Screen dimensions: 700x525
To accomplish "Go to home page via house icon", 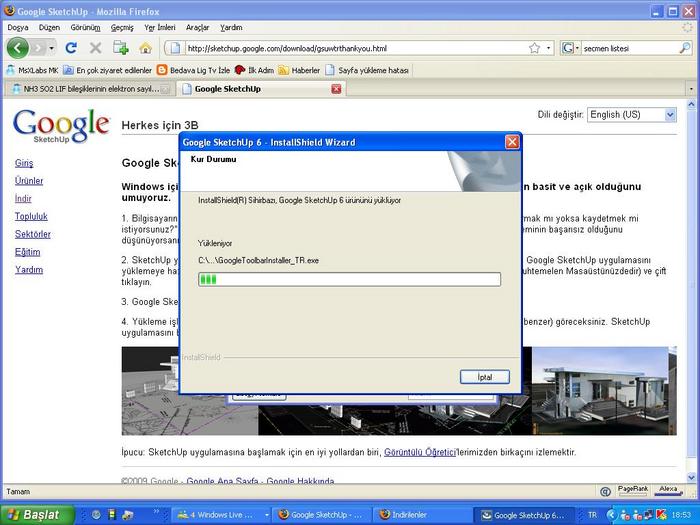I will click(146, 47).
